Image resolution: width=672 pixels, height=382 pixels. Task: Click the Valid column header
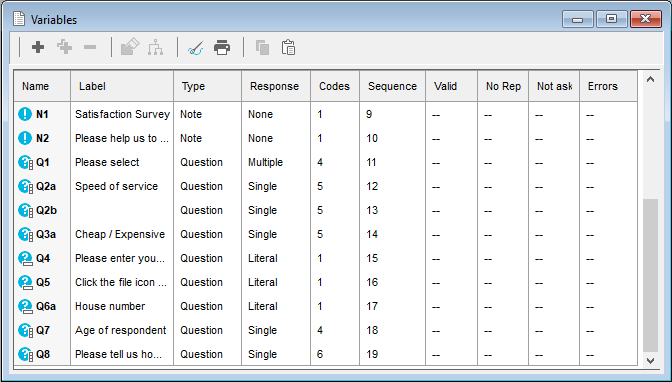point(451,86)
